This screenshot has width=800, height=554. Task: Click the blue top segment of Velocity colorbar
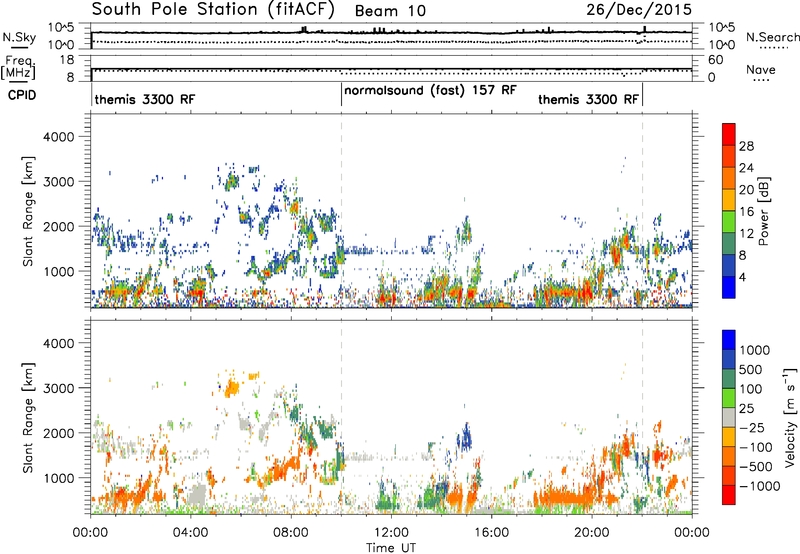pos(729,340)
